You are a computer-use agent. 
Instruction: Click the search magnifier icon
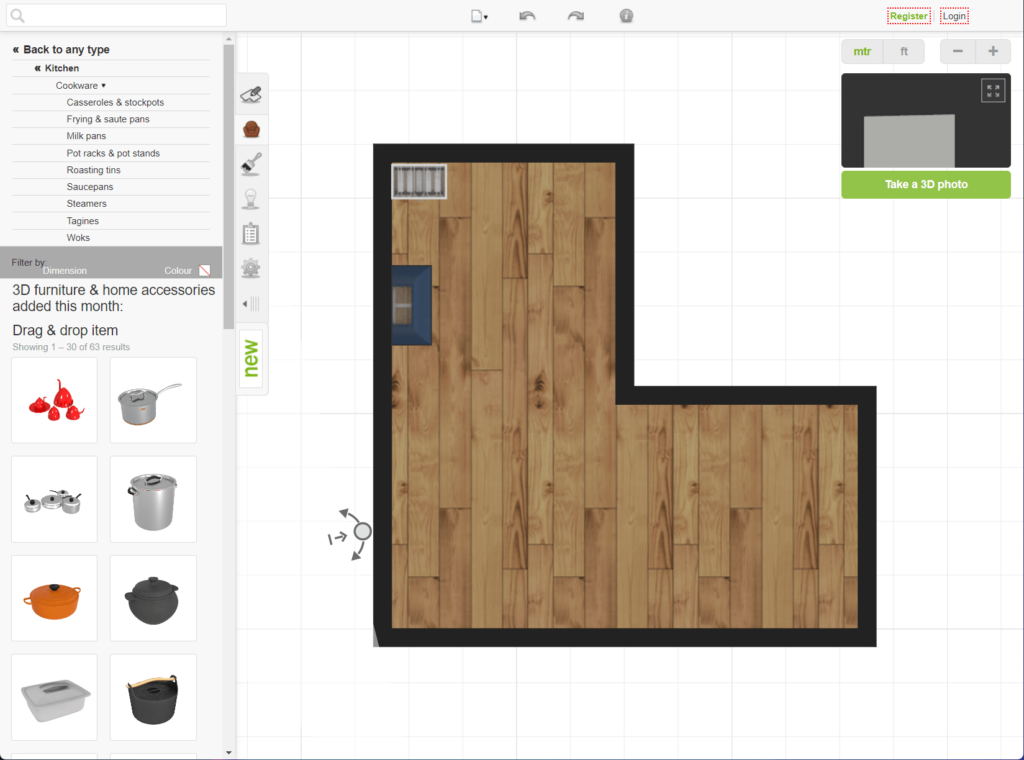click(18, 16)
